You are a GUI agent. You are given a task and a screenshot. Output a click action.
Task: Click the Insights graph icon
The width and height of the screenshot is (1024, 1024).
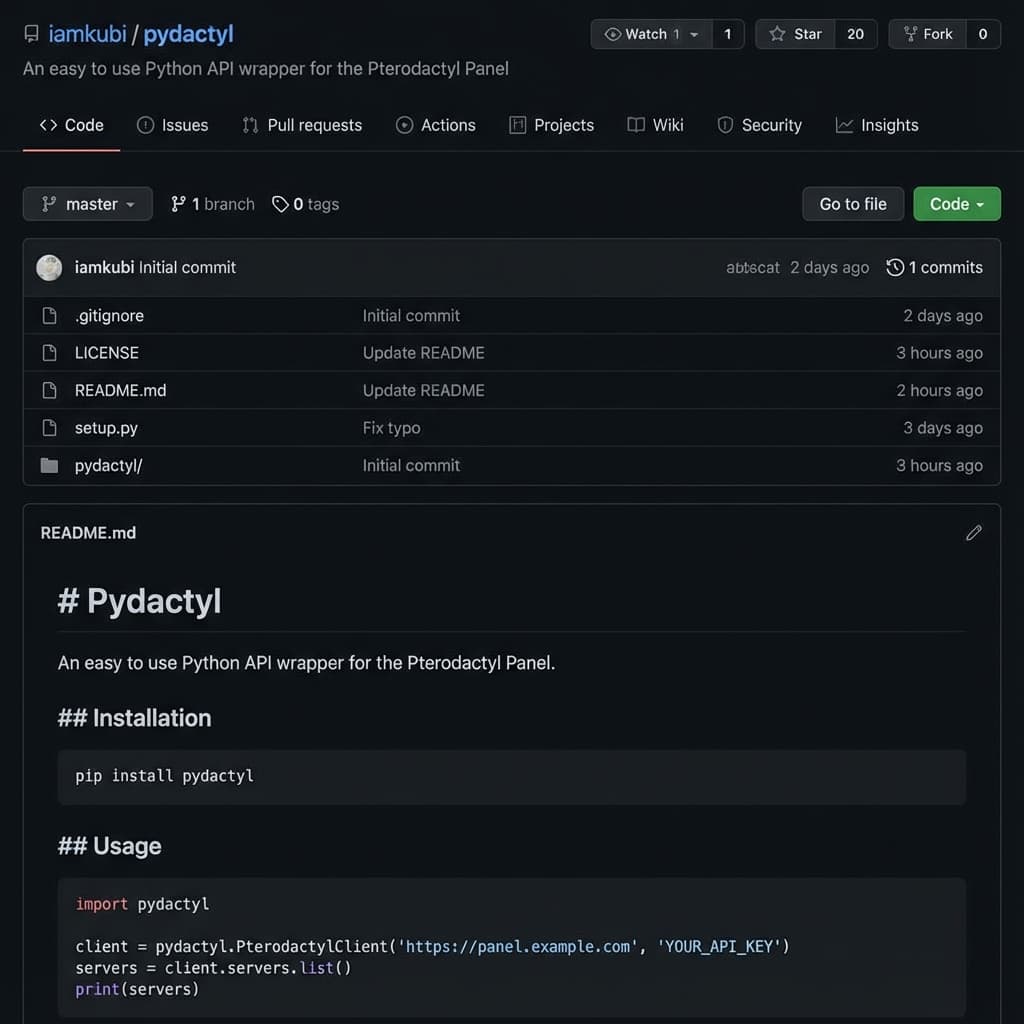point(843,124)
